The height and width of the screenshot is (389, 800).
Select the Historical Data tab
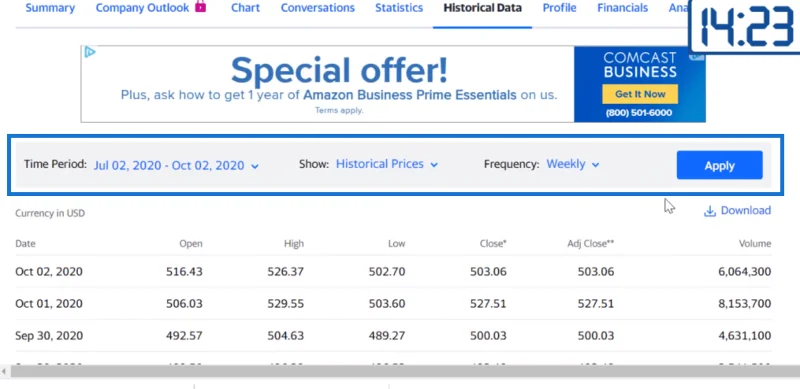click(x=482, y=8)
